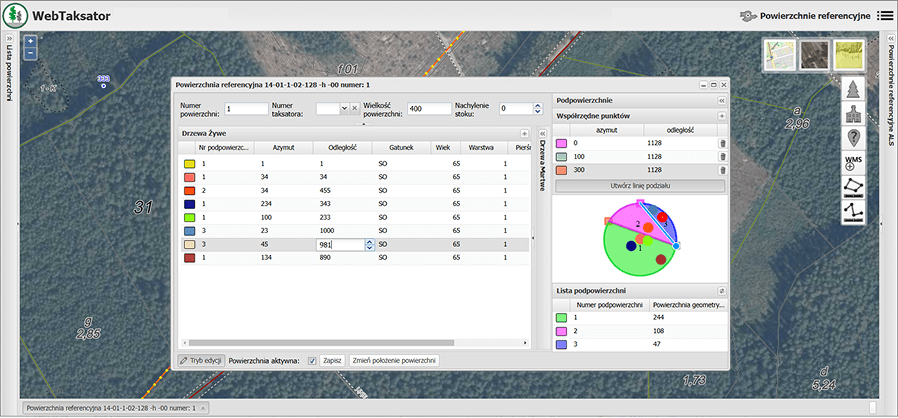Click the yellow swatch in first tree row
This screenshot has height=418, width=898.
pos(188,162)
